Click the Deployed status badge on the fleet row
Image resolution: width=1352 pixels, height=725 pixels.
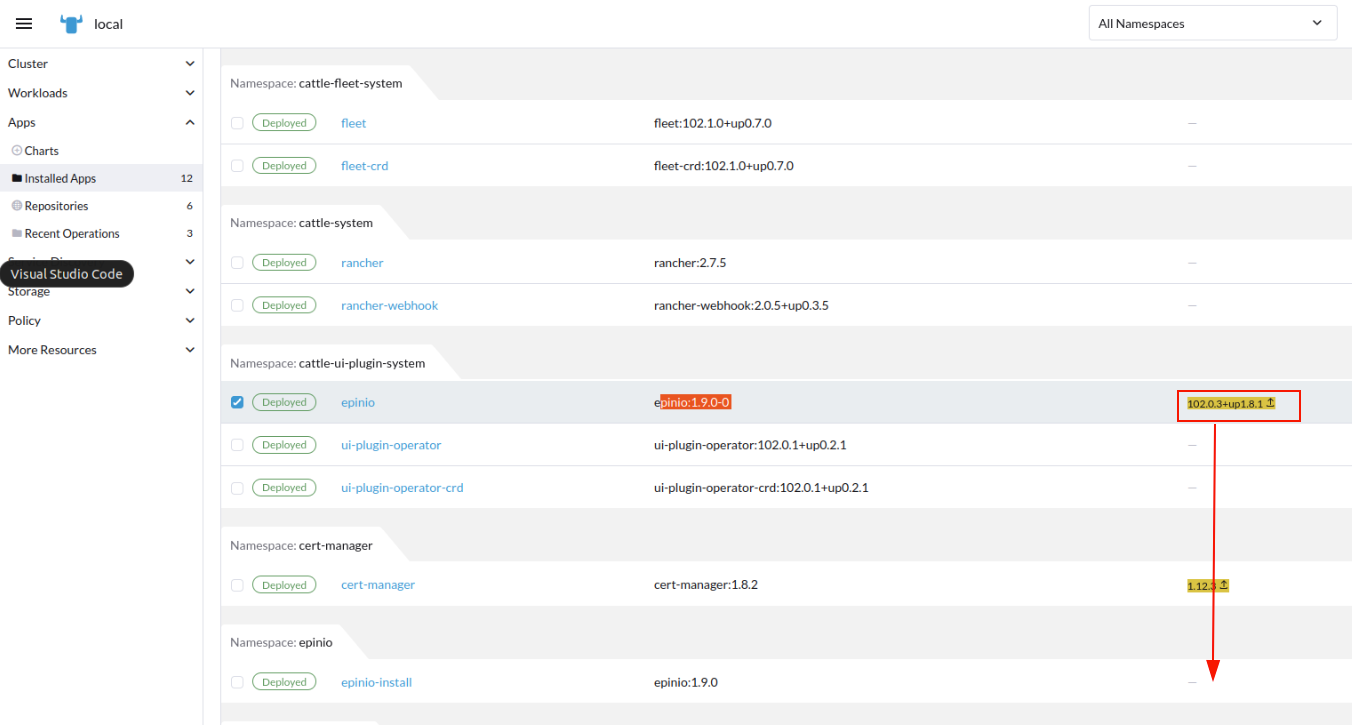tap(284, 122)
